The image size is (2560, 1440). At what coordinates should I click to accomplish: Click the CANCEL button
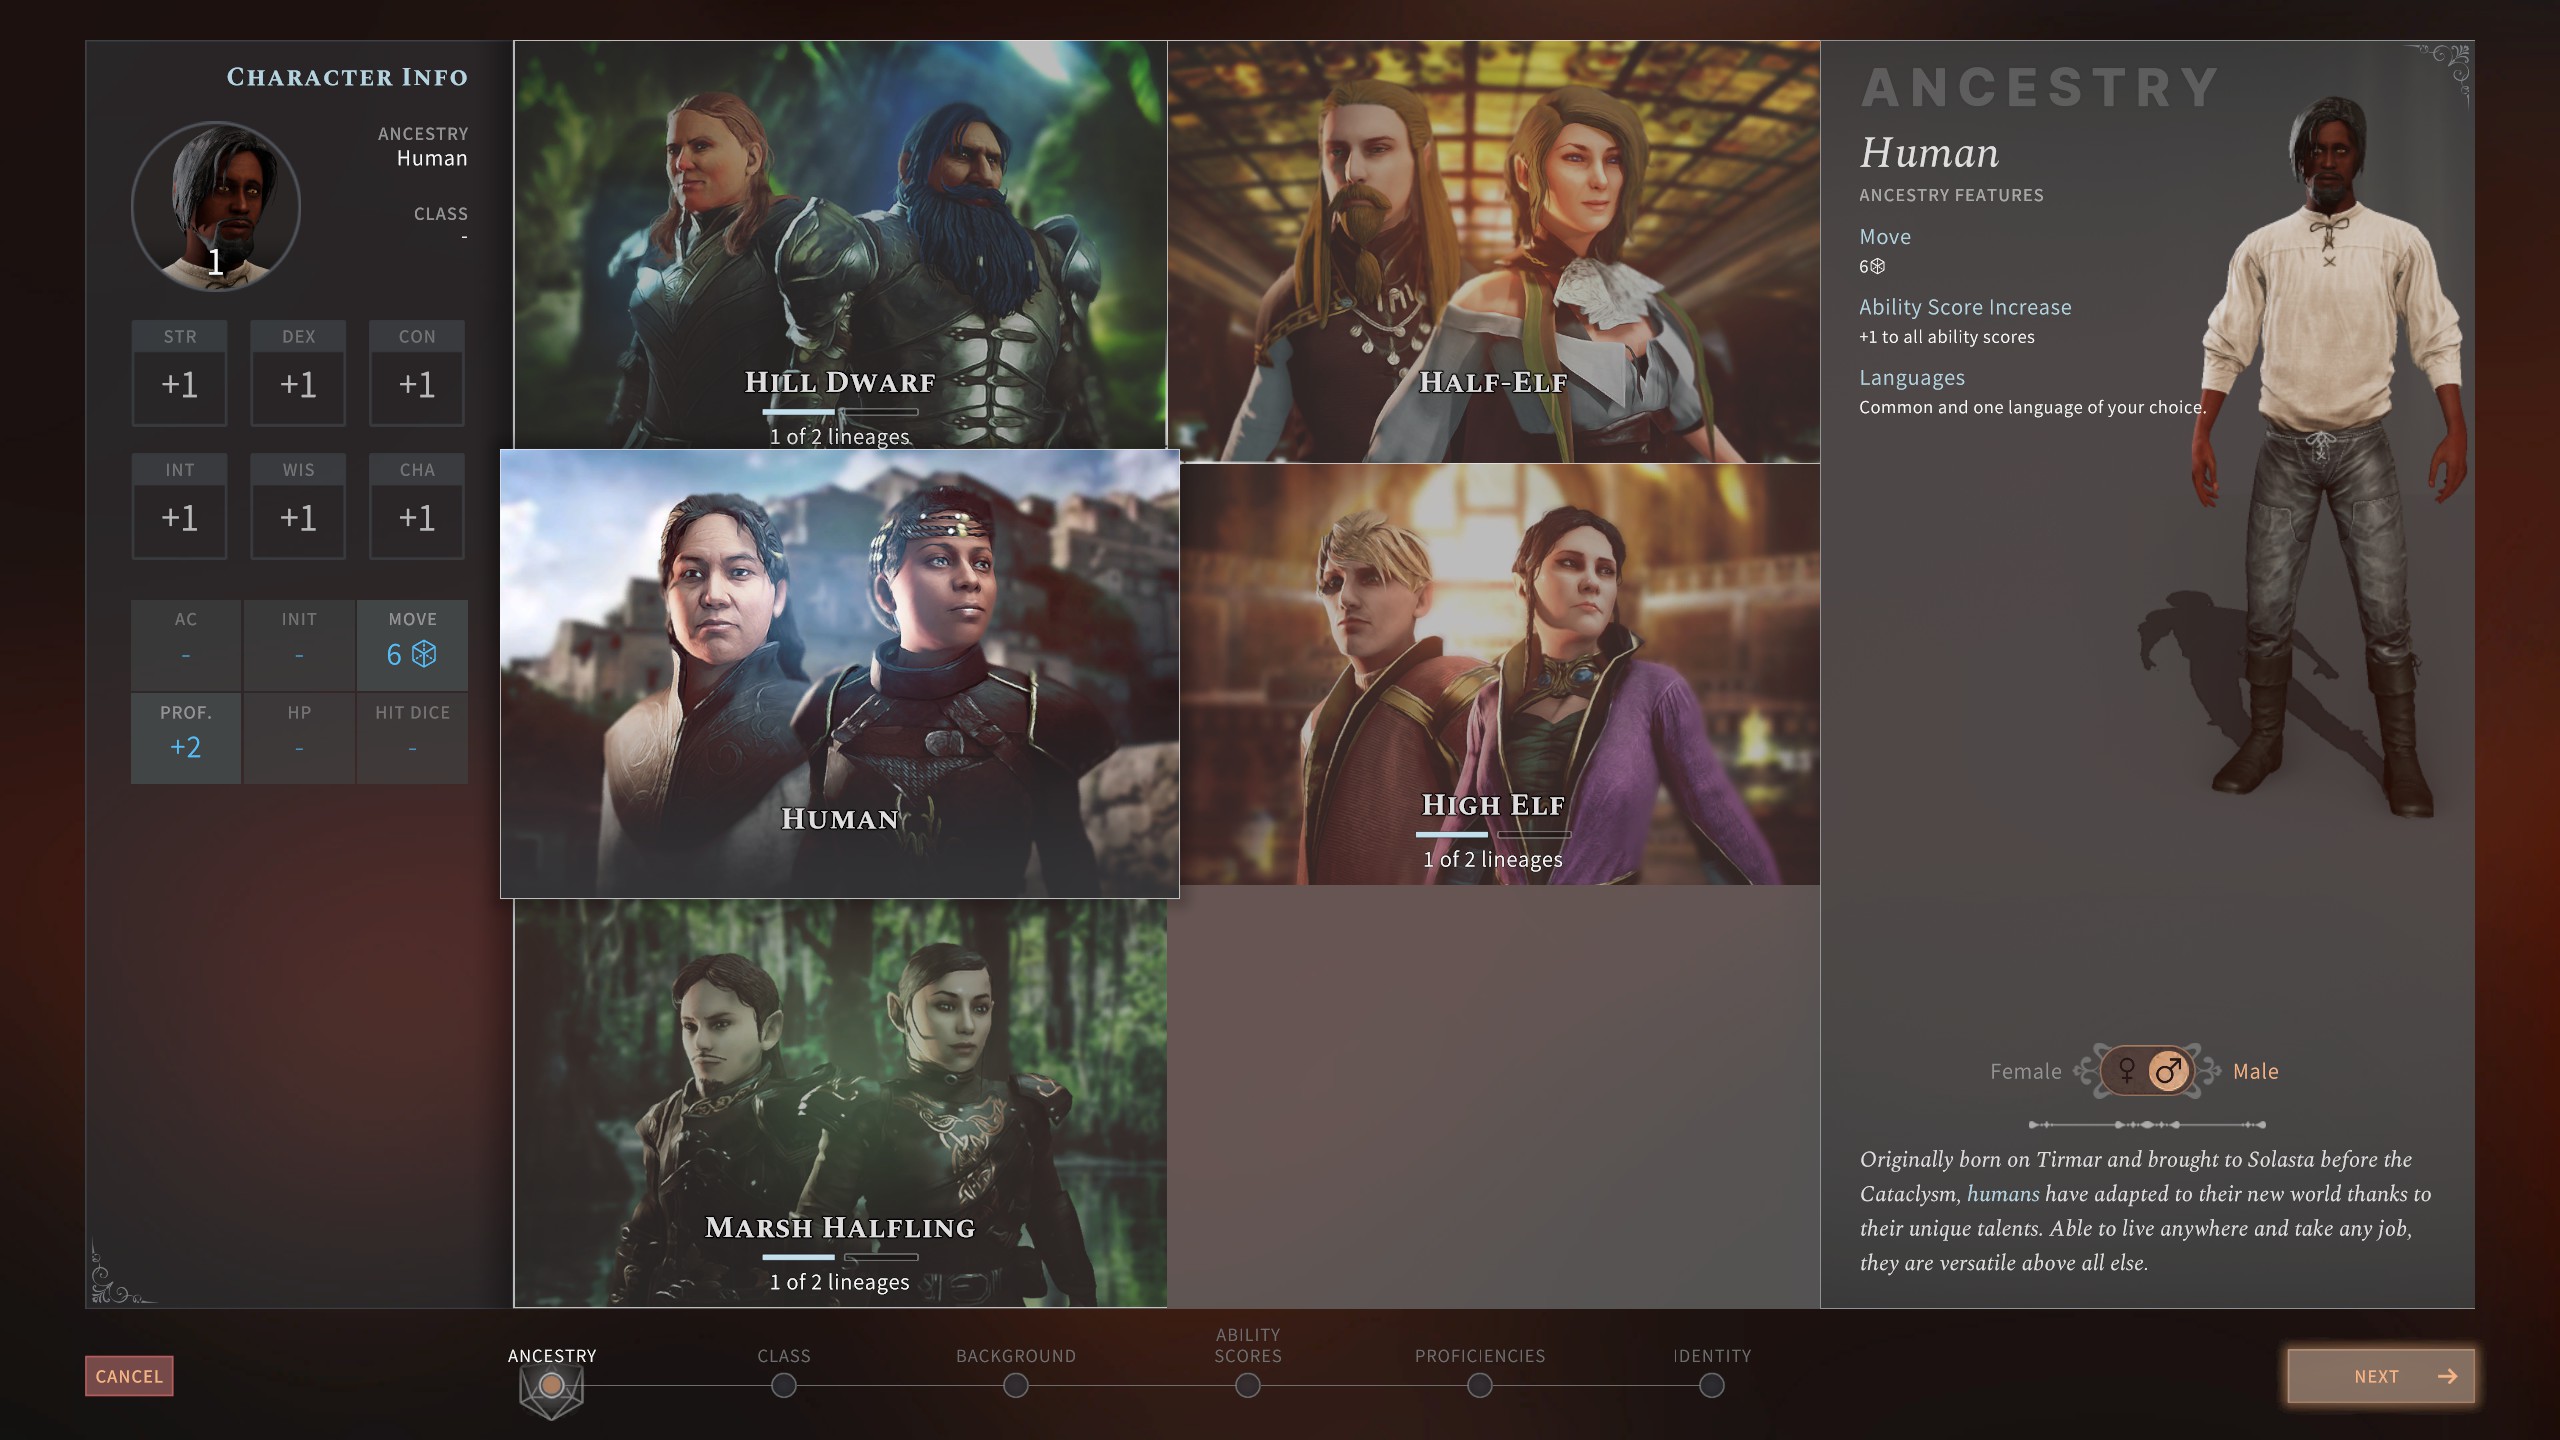pos(128,1377)
